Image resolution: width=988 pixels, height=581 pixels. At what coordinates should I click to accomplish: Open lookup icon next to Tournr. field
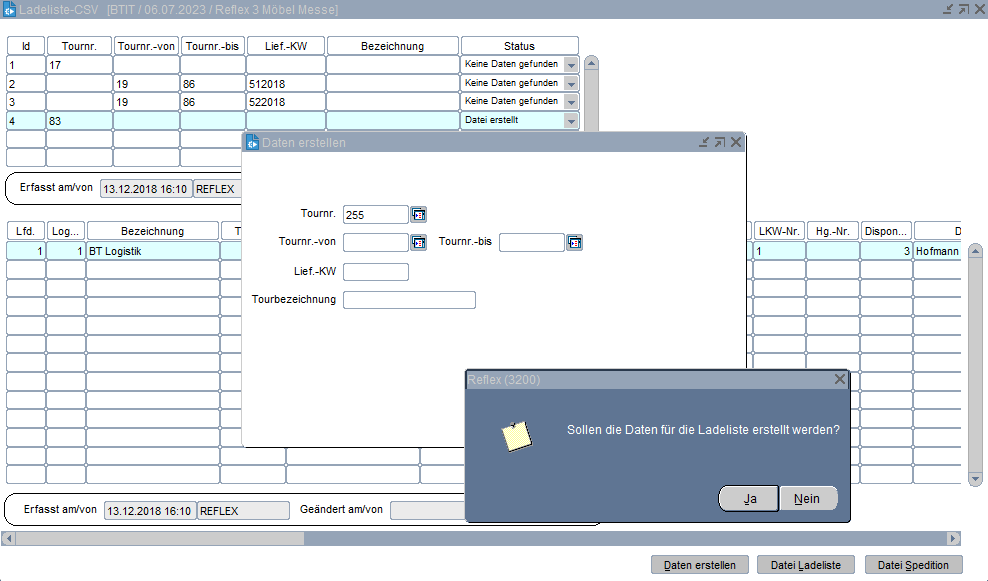419,214
